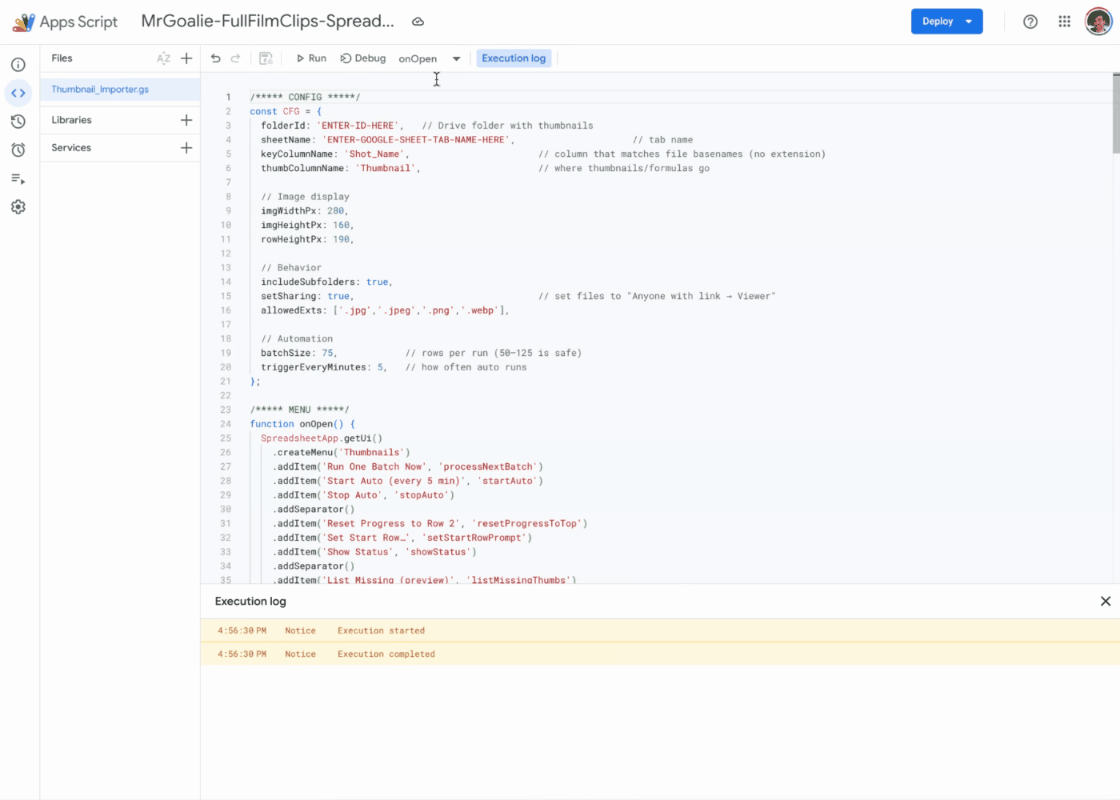Start the Debug session
The width and height of the screenshot is (1120, 800).
pyautogui.click(x=362, y=58)
